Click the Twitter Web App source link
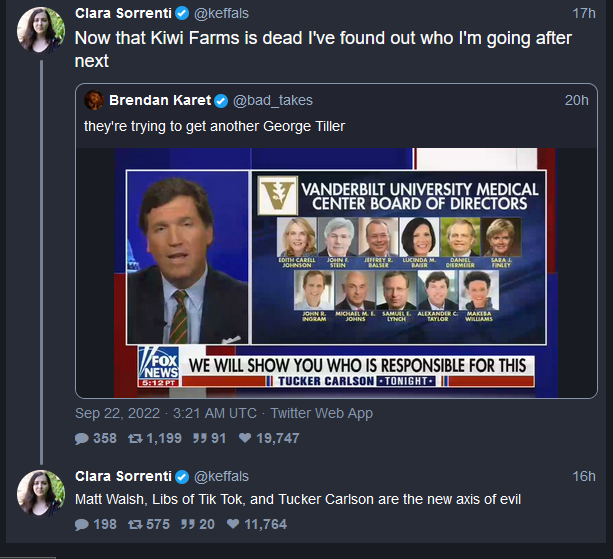The width and height of the screenshot is (613, 559). click(x=323, y=413)
